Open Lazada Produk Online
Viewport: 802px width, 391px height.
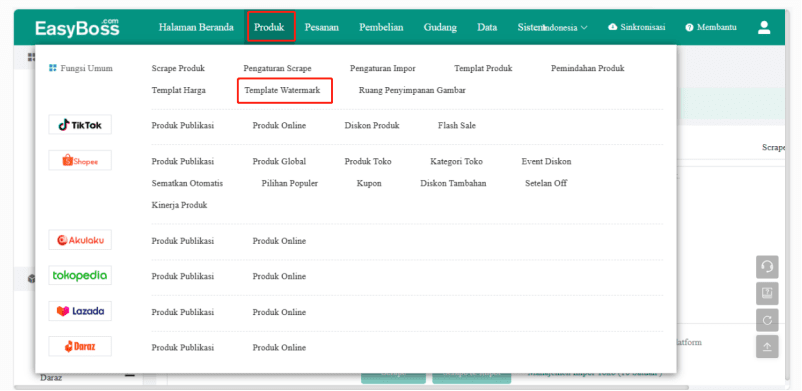point(279,312)
